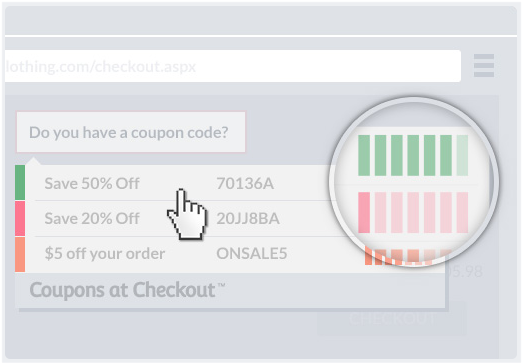Click the orange rating bars under magnifier
The image size is (523, 364).
(x=407, y=257)
